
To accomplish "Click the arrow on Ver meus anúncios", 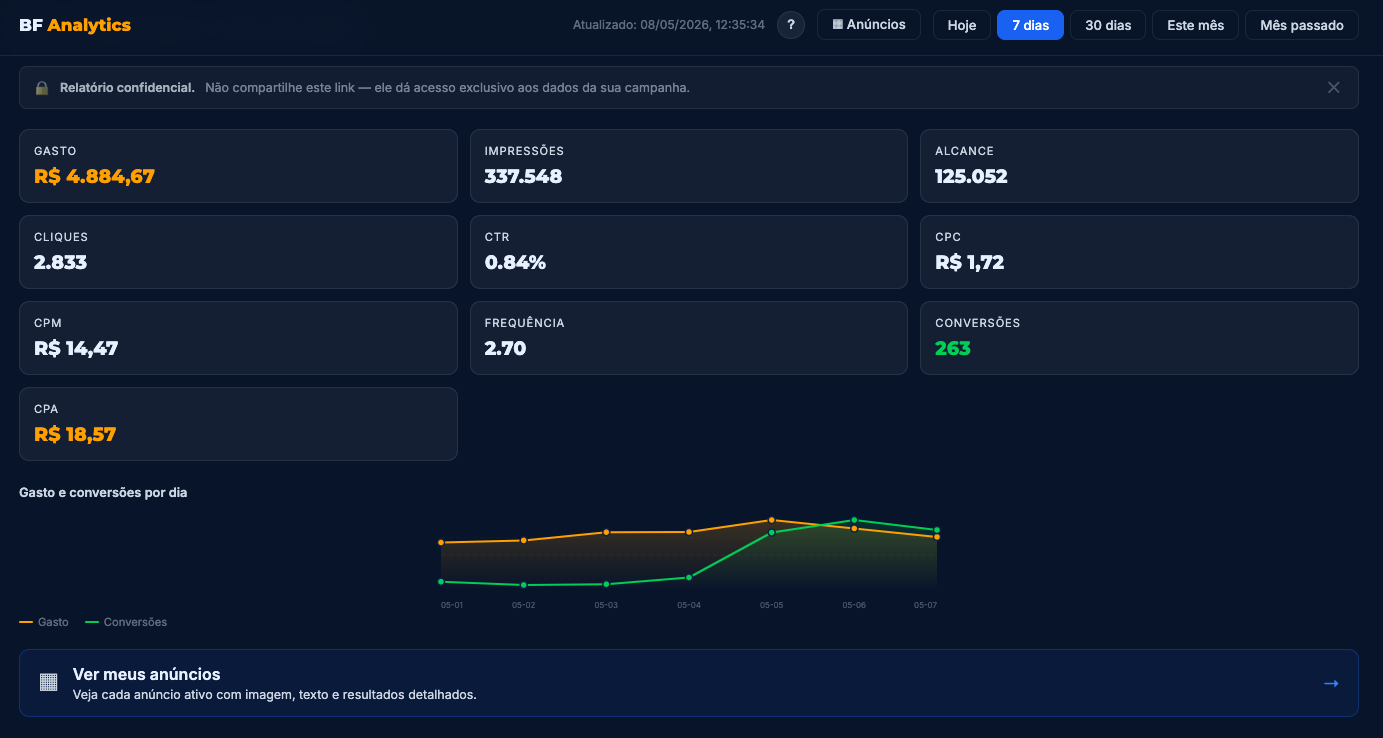I will [1331, 684].
